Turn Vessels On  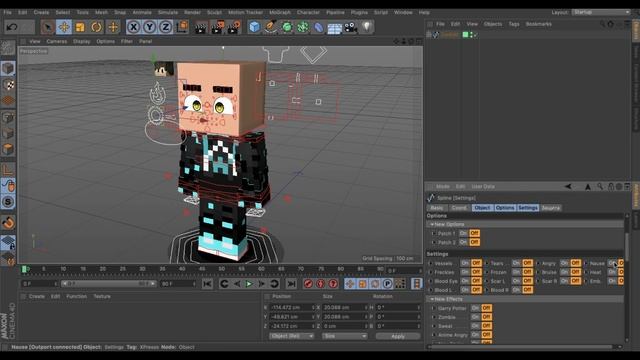[465, 263]
